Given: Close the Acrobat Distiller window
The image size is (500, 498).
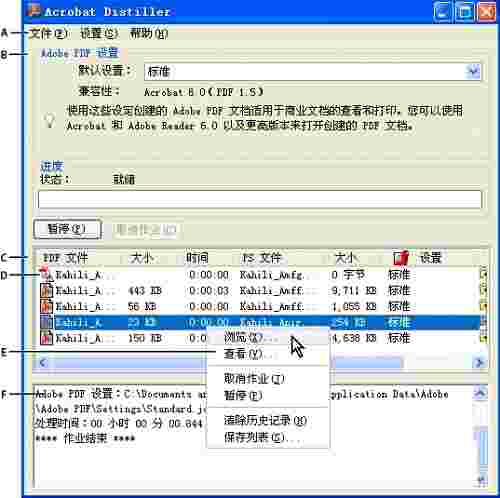Looking at the screenshot, I should (x=486, y=12).
